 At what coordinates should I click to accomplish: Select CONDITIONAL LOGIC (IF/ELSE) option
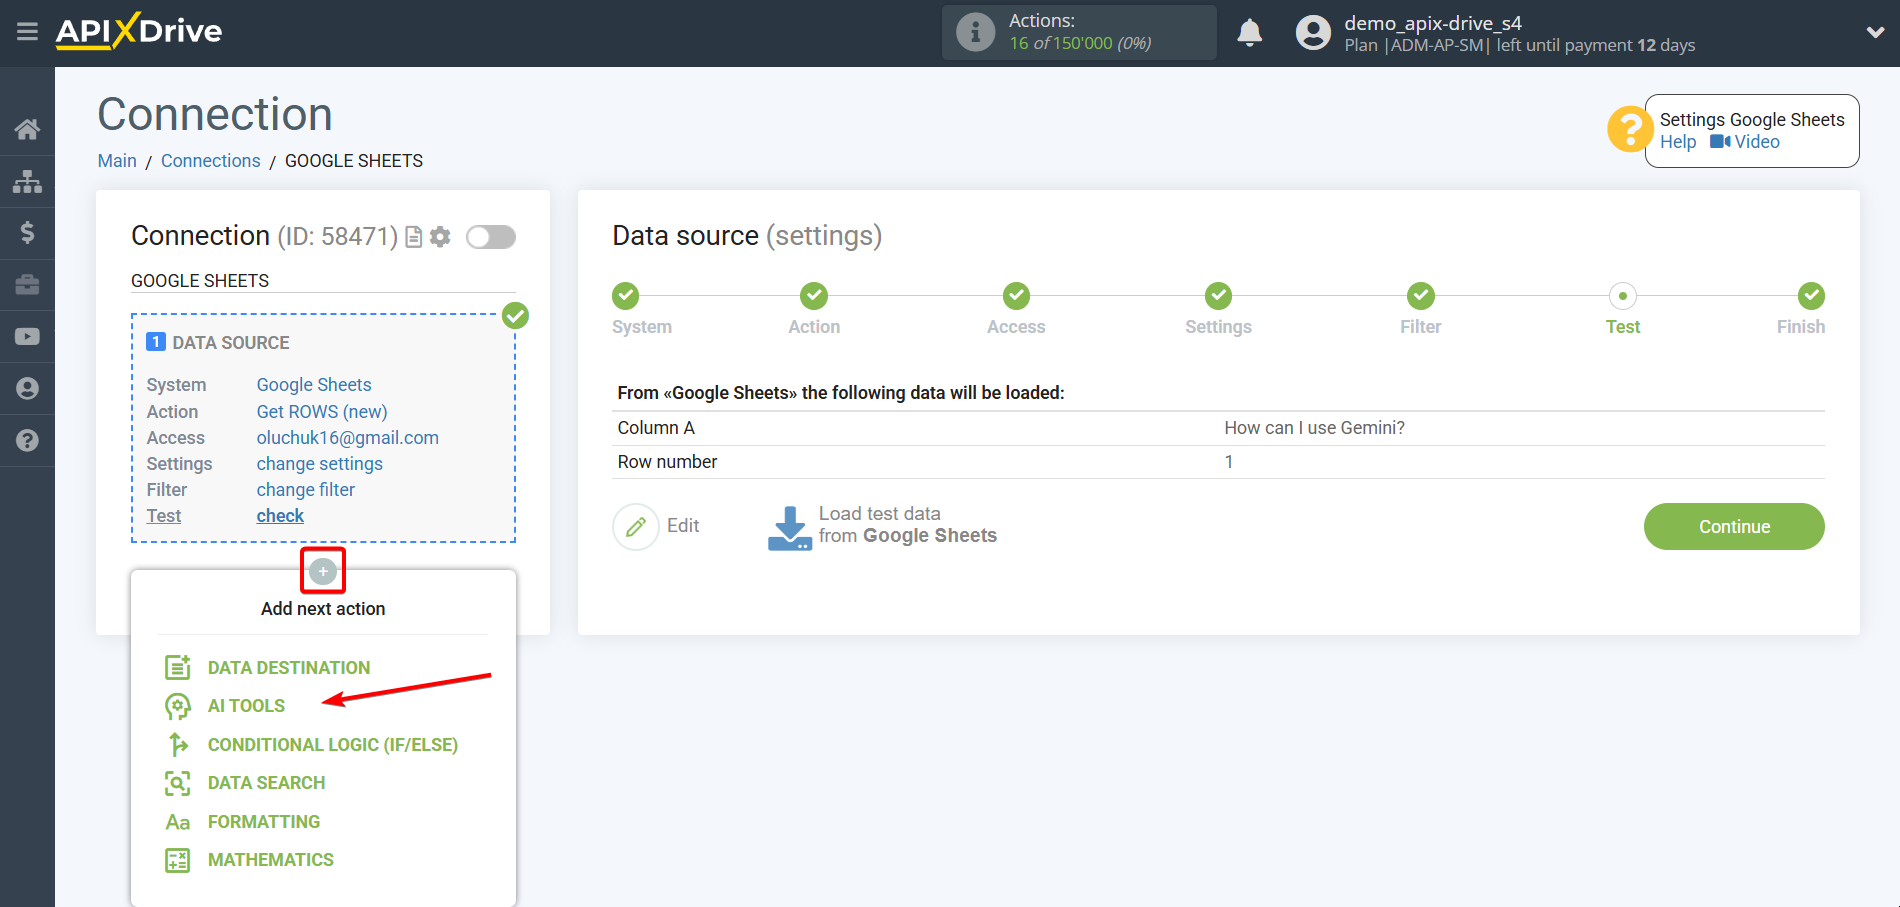click(x=332, y=745)
